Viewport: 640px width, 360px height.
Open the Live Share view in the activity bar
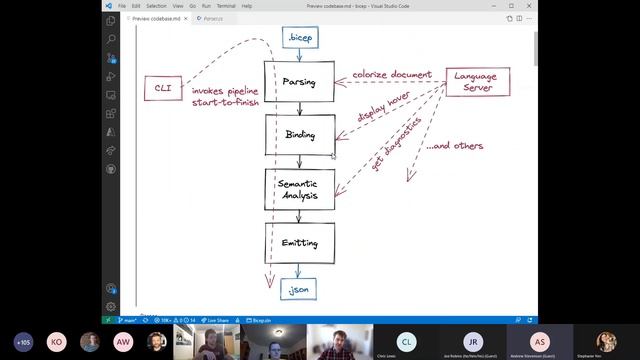coord(111,151)
